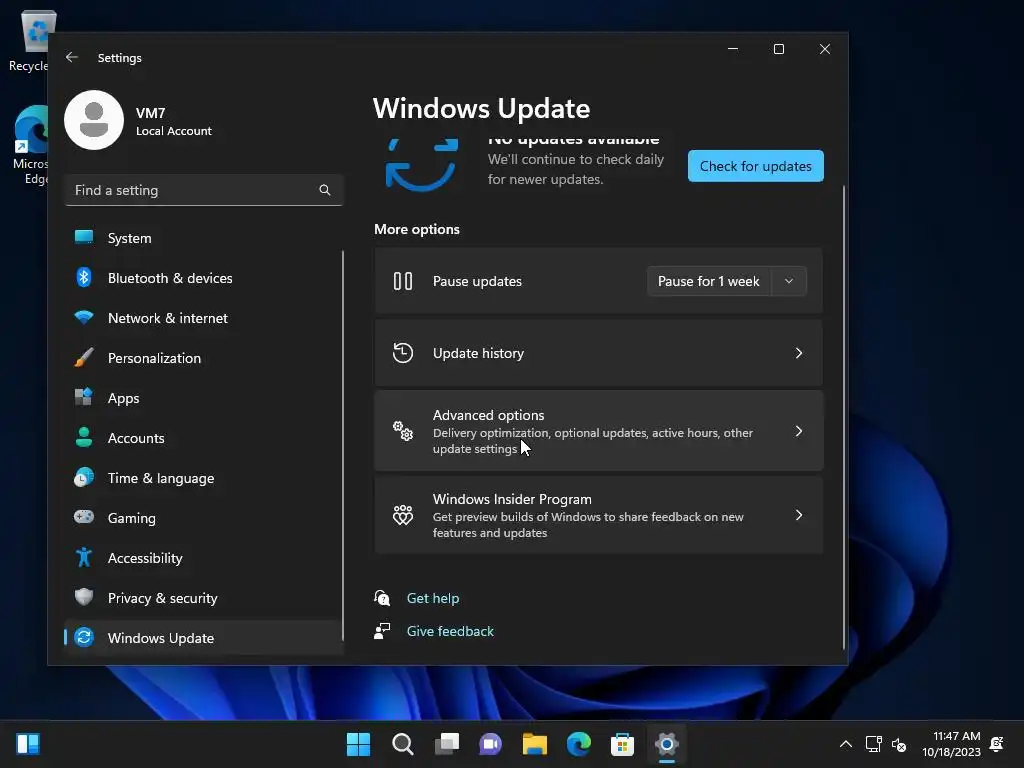The image size is (1024, 768).
Task: Click Pause for 1 week button
Action: [709, 281]
